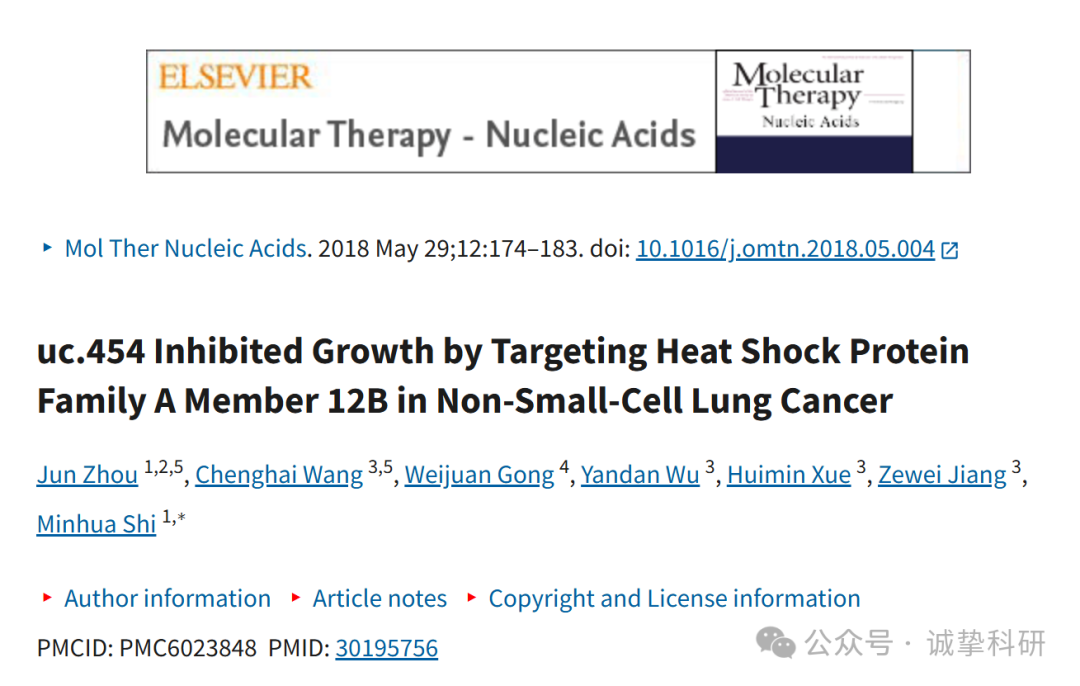
Task: Open the Zewei Jiang author link
Action: click(942, 475)
